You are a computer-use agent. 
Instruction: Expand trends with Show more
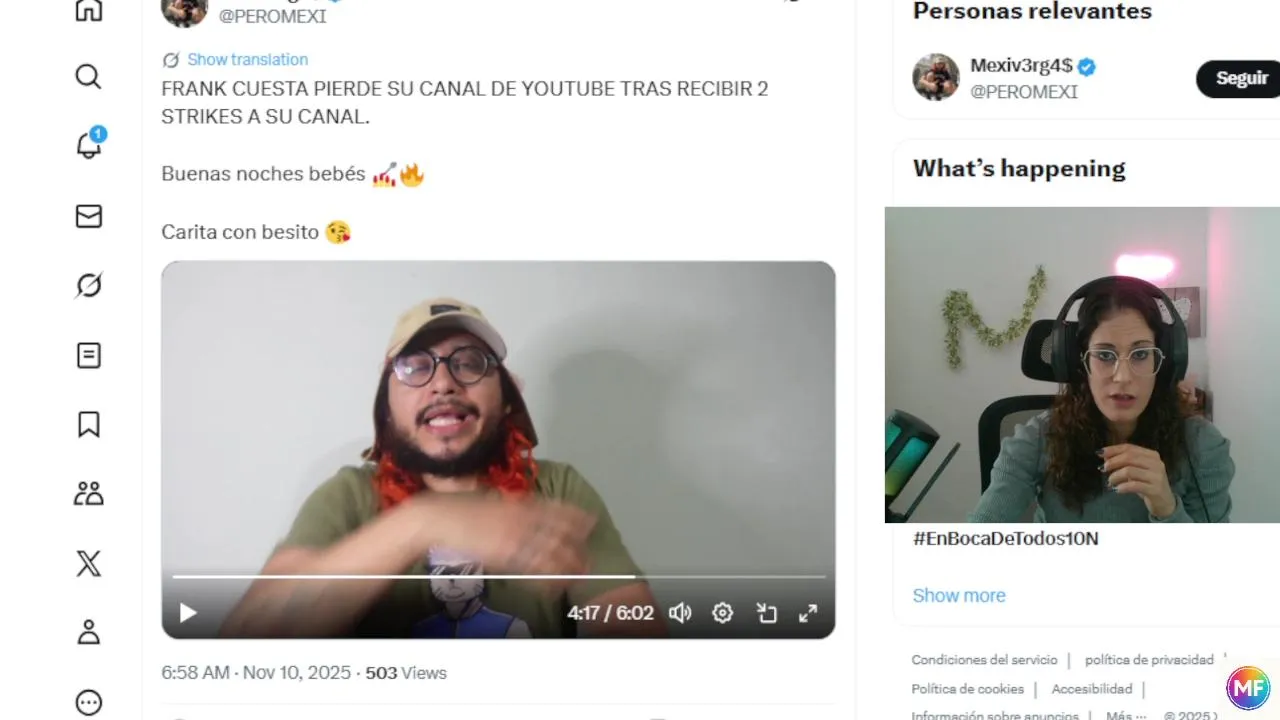point(959,595)
